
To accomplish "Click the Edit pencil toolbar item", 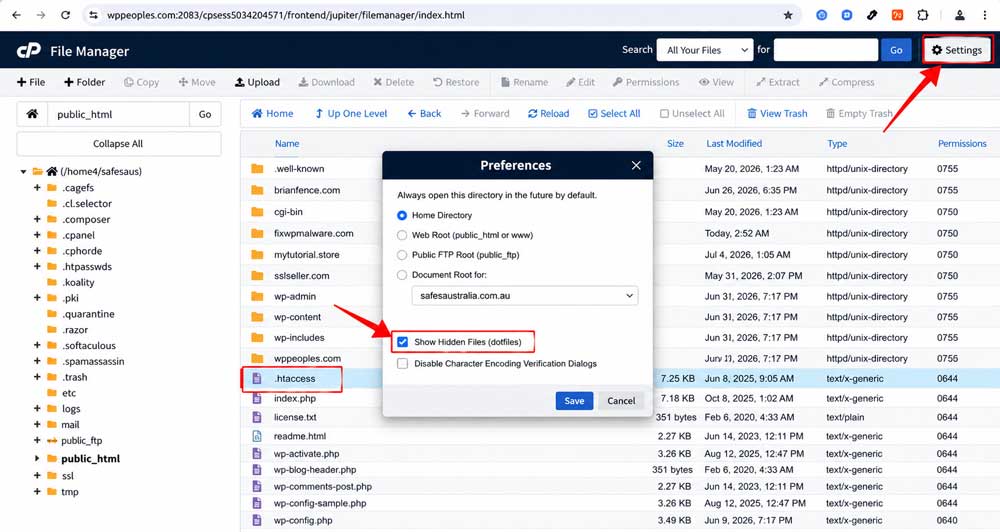I will 580,82.
